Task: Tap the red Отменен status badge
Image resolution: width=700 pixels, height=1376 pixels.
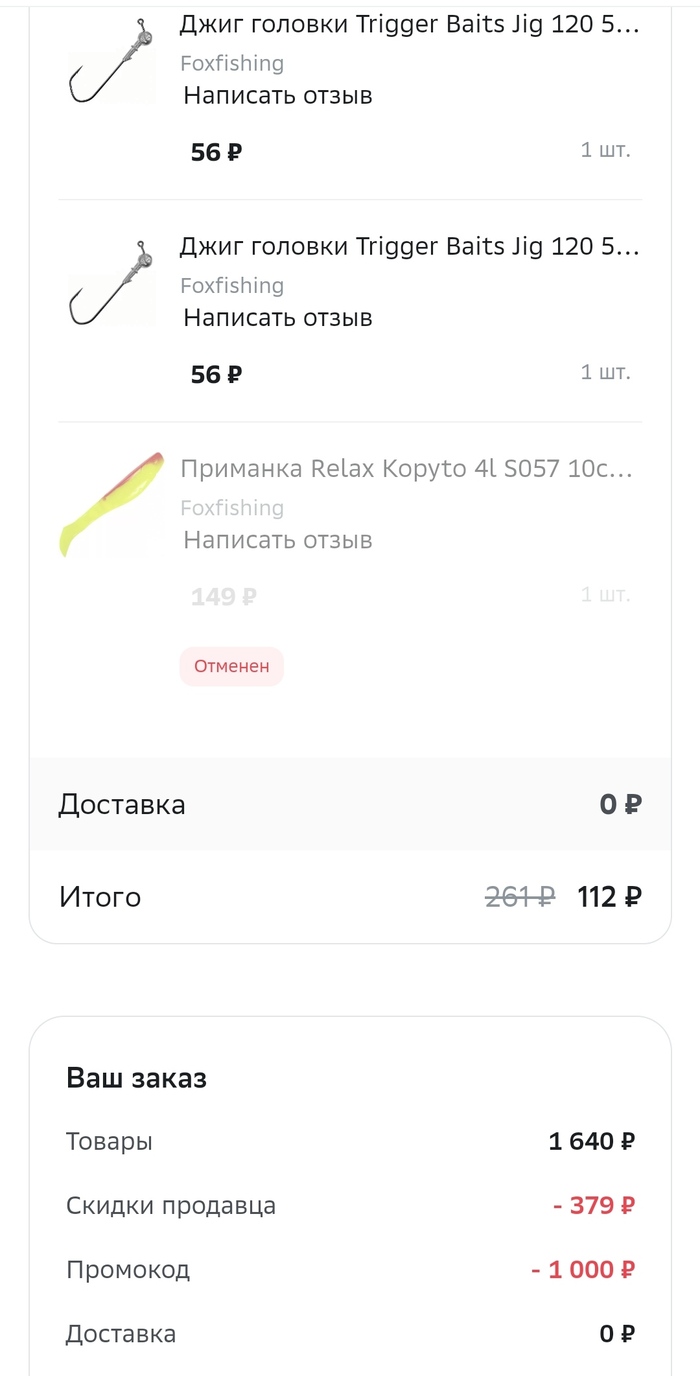Action: pos(232,667)
